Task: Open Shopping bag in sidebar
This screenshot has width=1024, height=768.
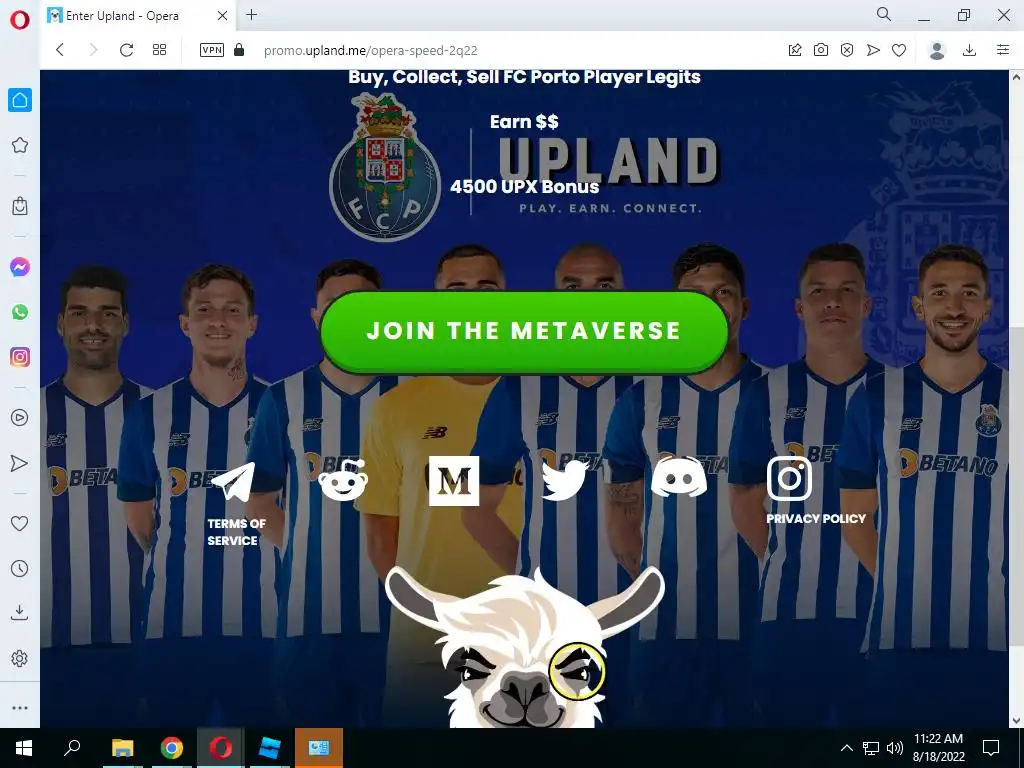Action: pyautogui.click(x=20, y=206)
